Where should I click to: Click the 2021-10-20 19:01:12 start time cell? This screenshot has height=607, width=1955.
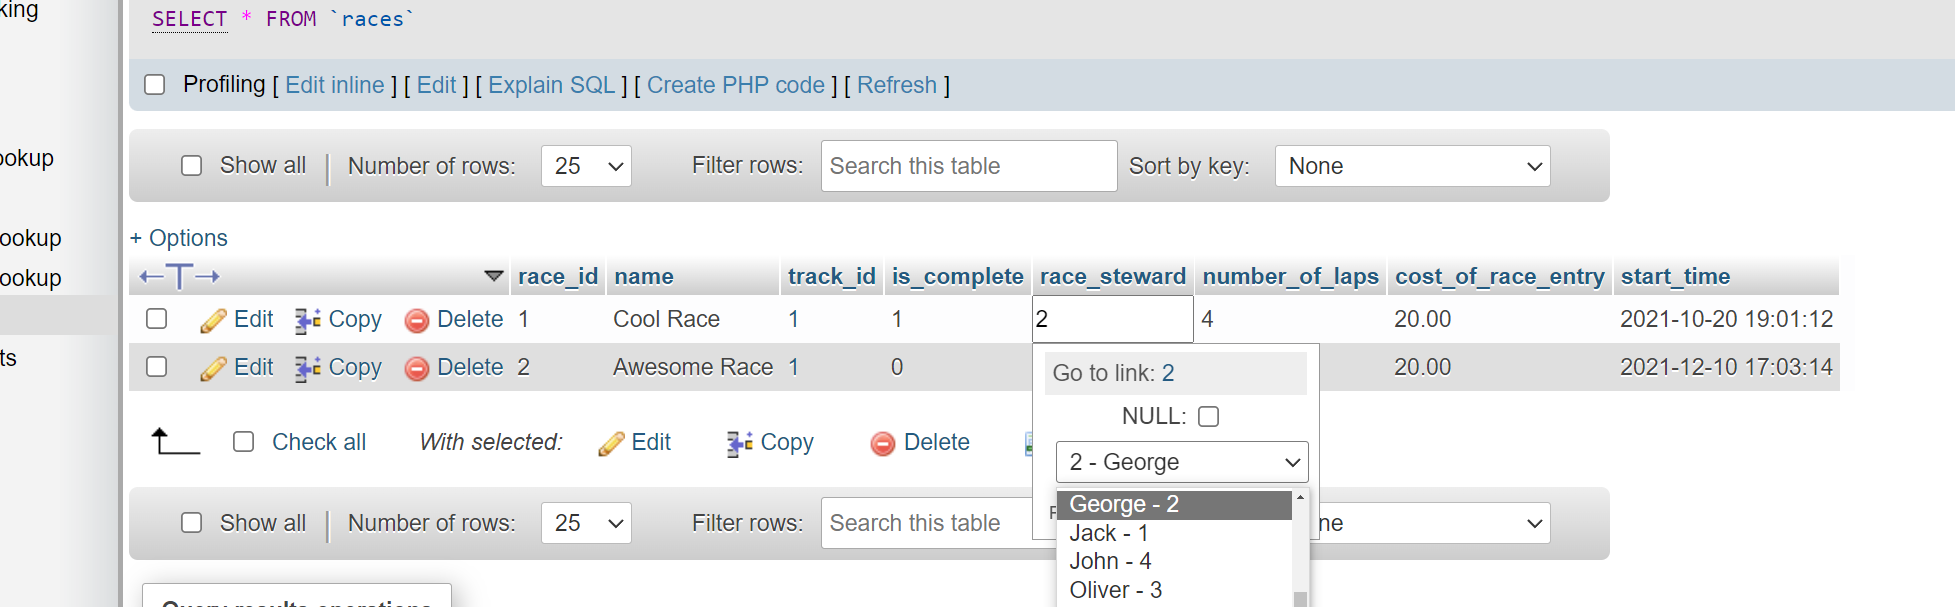click(x=1727, y=319)
